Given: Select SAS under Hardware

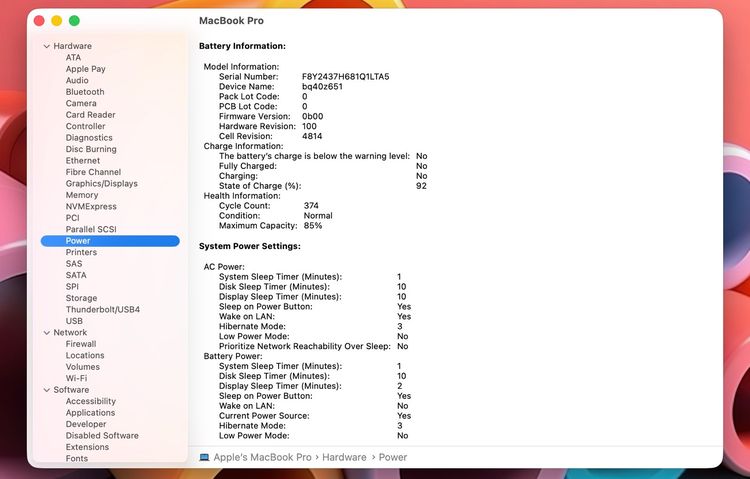Looking at the screenshot, I should (x=74, y=264).
